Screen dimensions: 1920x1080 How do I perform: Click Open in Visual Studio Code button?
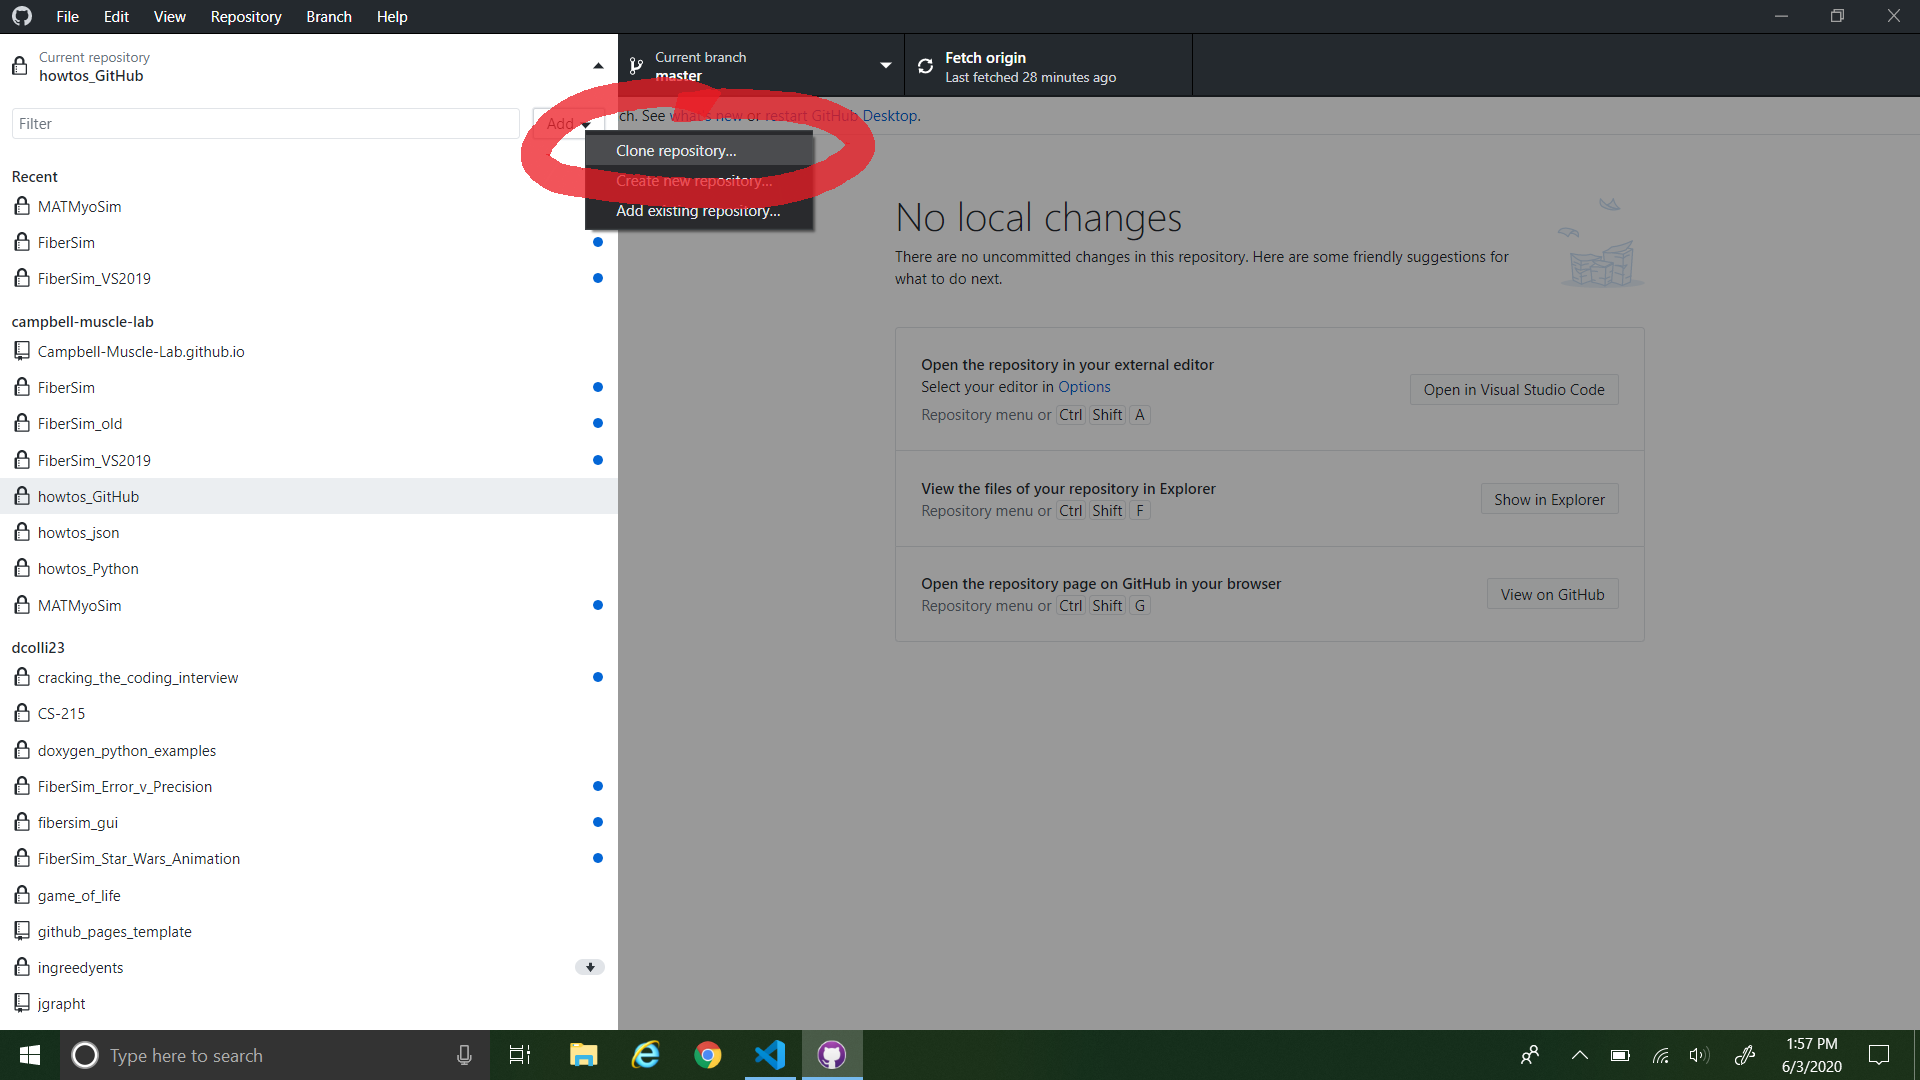1514,389
